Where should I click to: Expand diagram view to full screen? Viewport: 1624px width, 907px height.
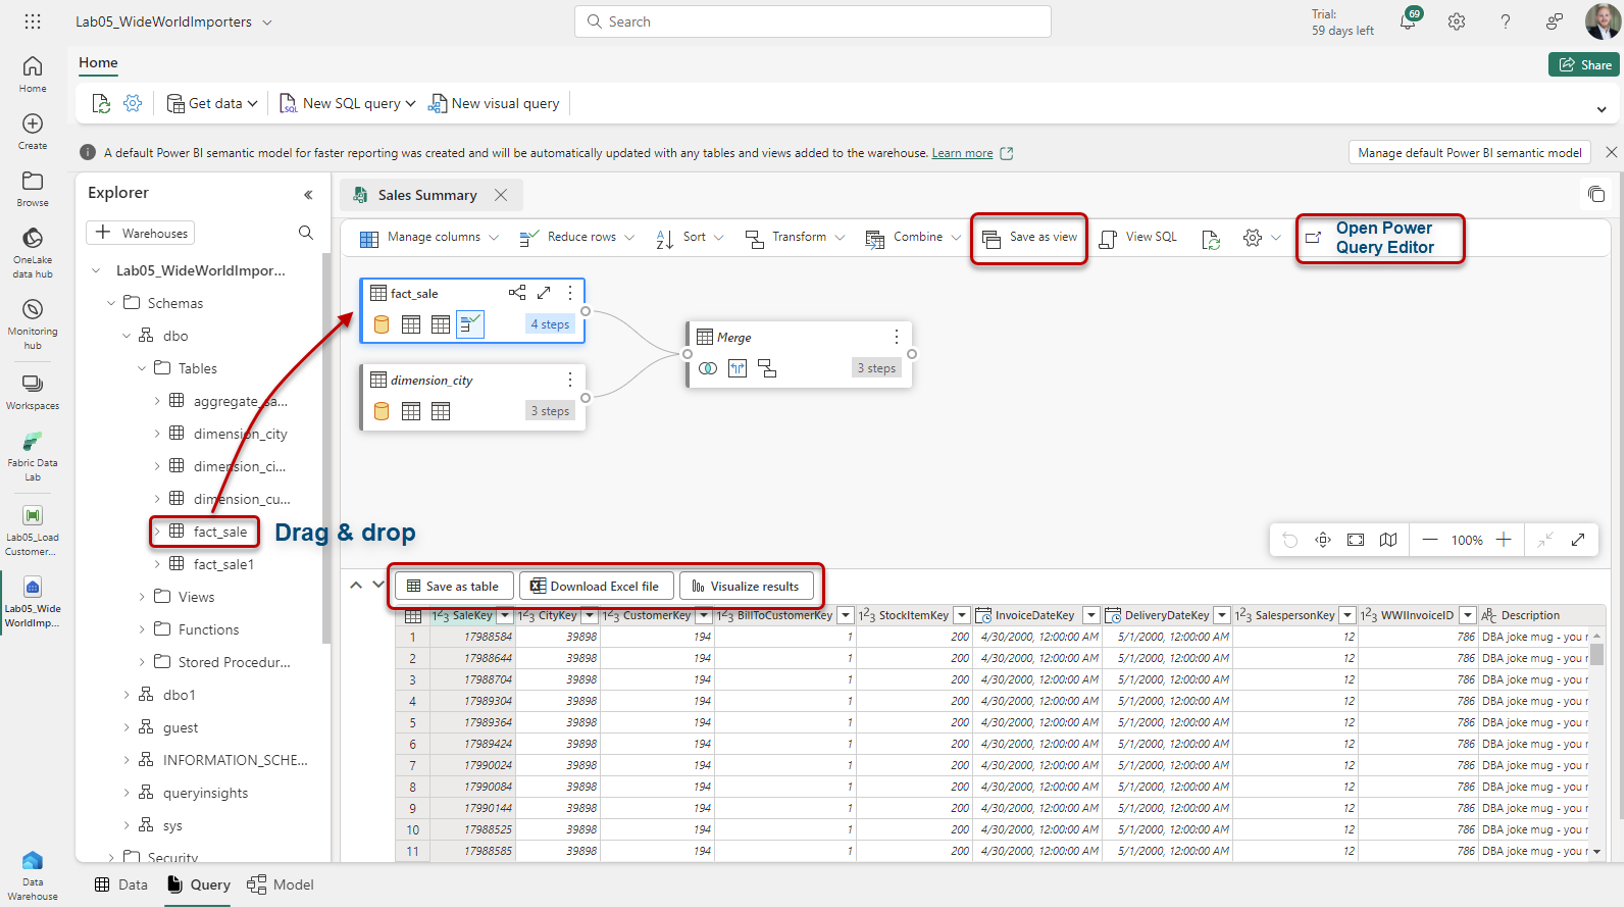click(1578, 540)
